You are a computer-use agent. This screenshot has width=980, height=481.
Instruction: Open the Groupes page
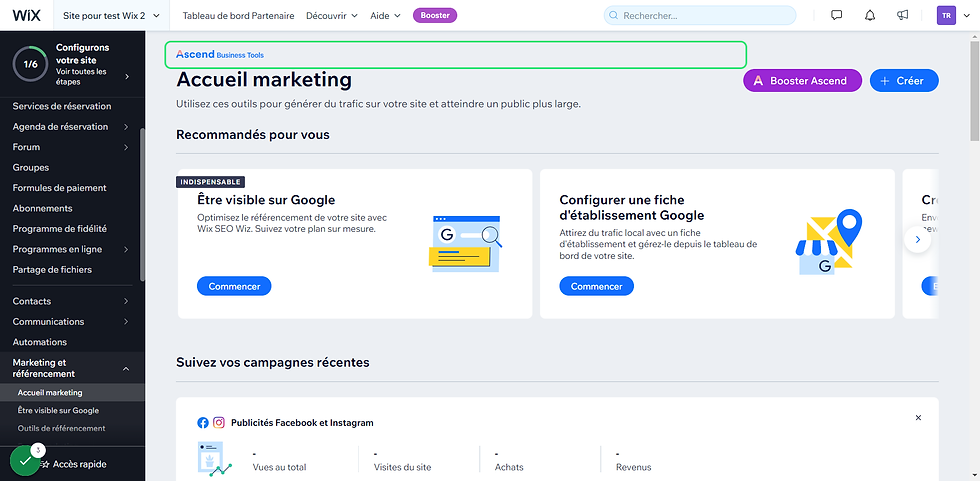coord(31,167)
